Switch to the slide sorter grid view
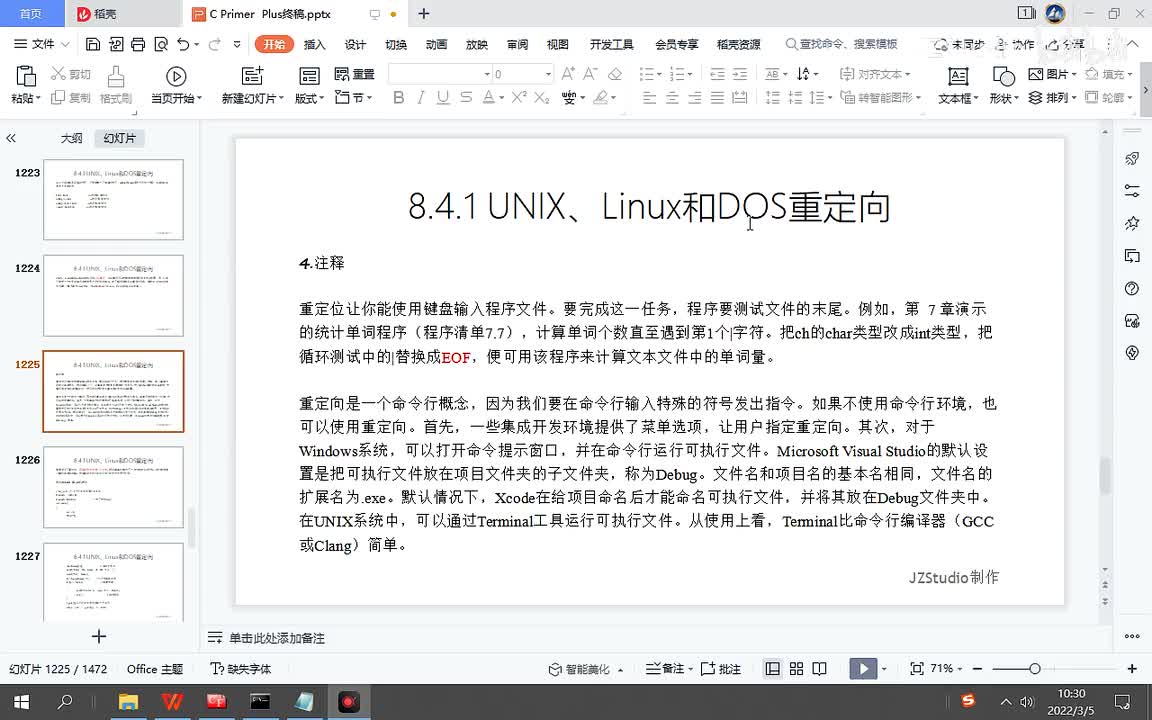The image size is (1152, 720). click(796, 669)
